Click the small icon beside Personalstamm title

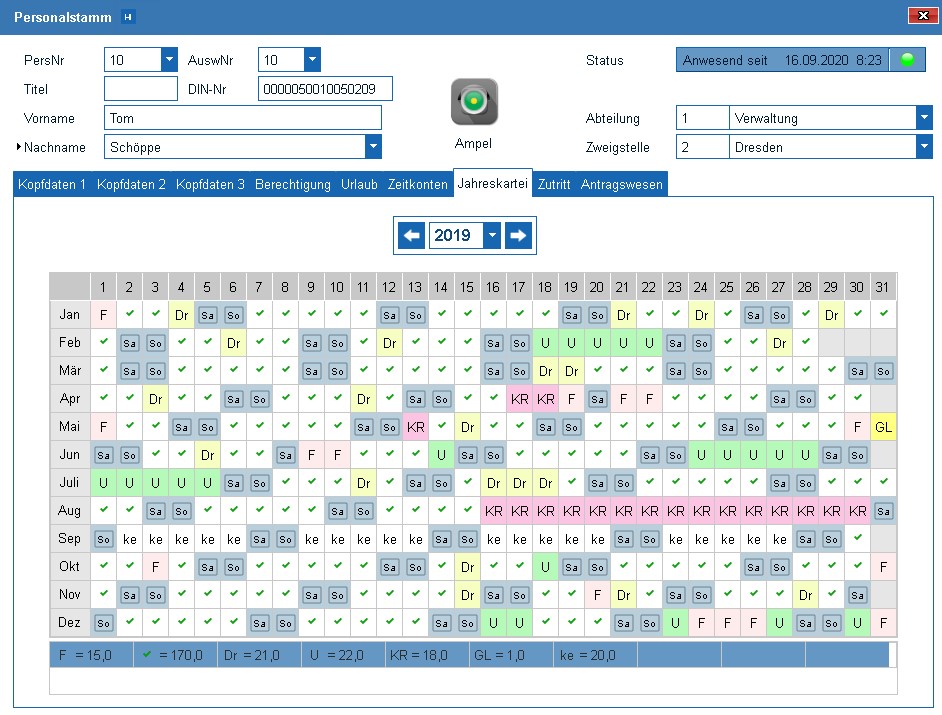click(x=127, y=17)
